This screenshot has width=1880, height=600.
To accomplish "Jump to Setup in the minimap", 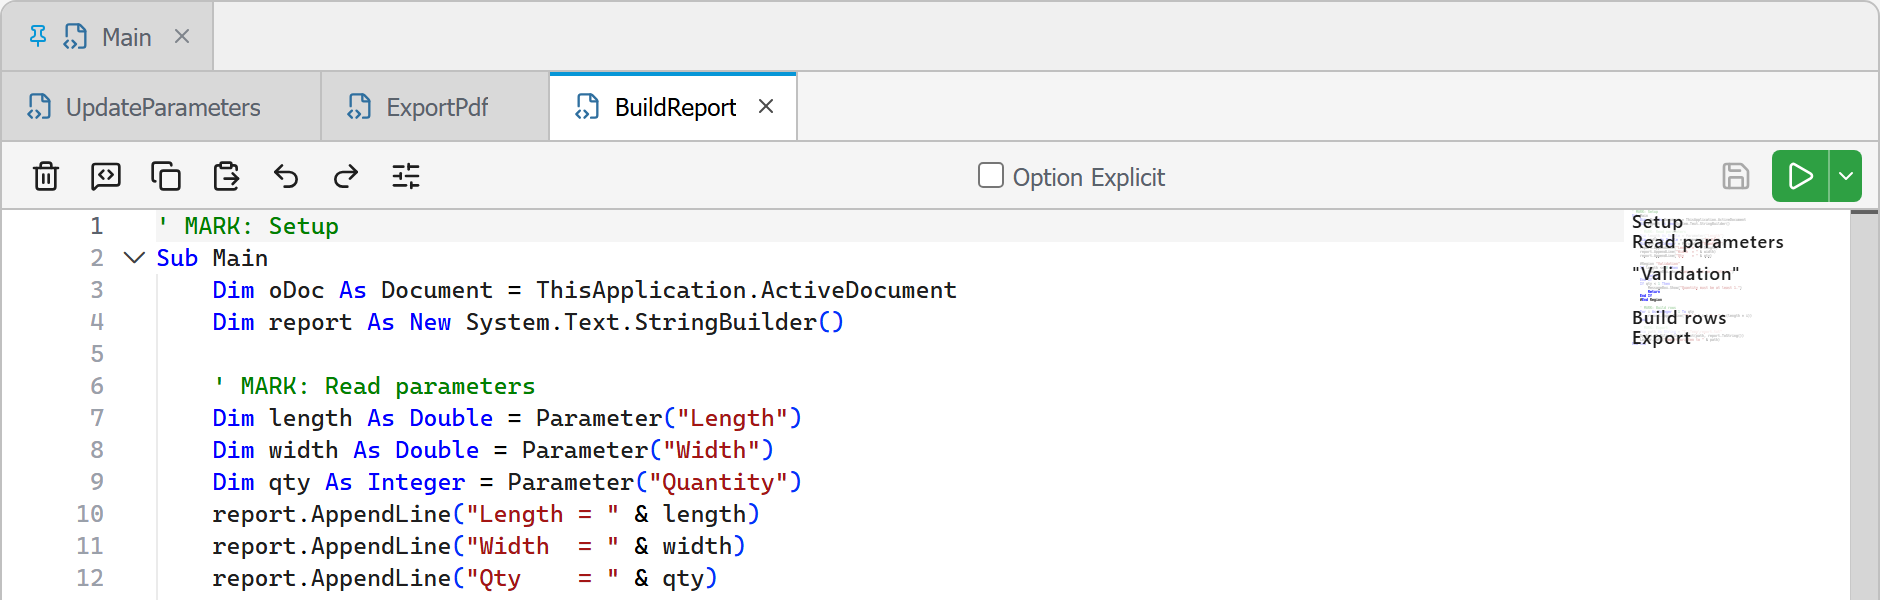I will (x=1657, y=222).
